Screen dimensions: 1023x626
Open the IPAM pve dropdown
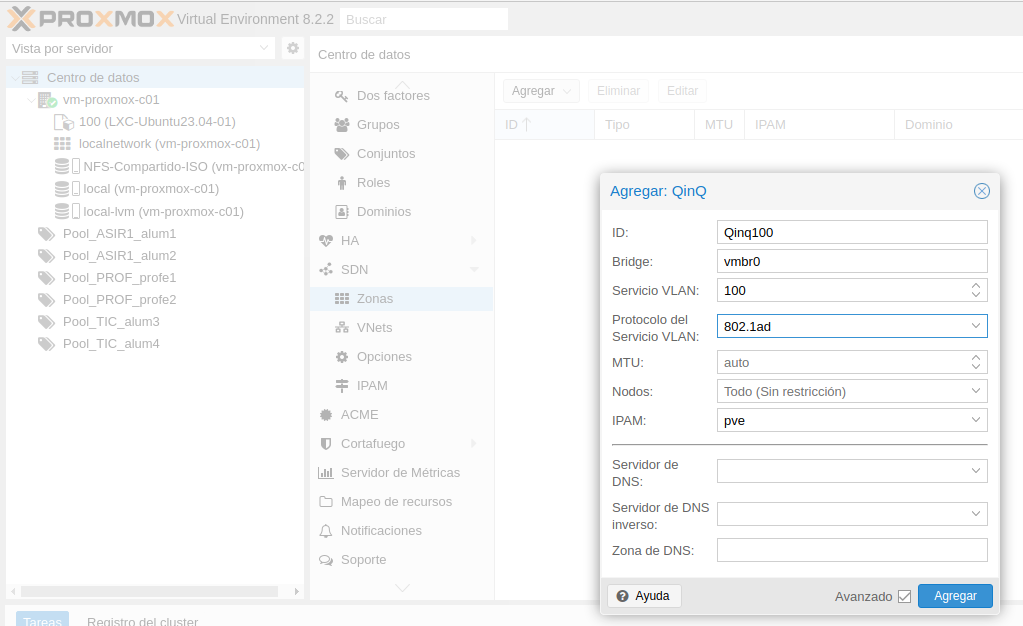pyautogui.click(x=975, y=420)
